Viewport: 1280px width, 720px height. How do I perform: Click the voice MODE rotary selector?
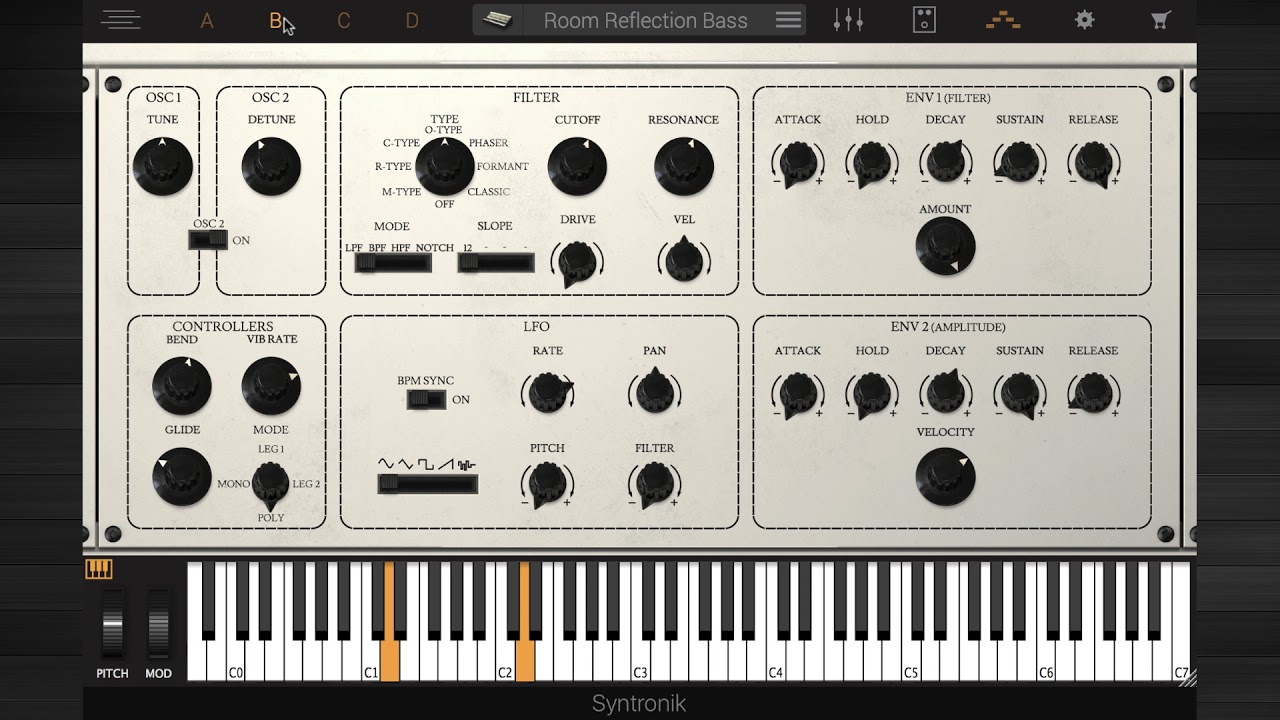click(x=271, y=484)
